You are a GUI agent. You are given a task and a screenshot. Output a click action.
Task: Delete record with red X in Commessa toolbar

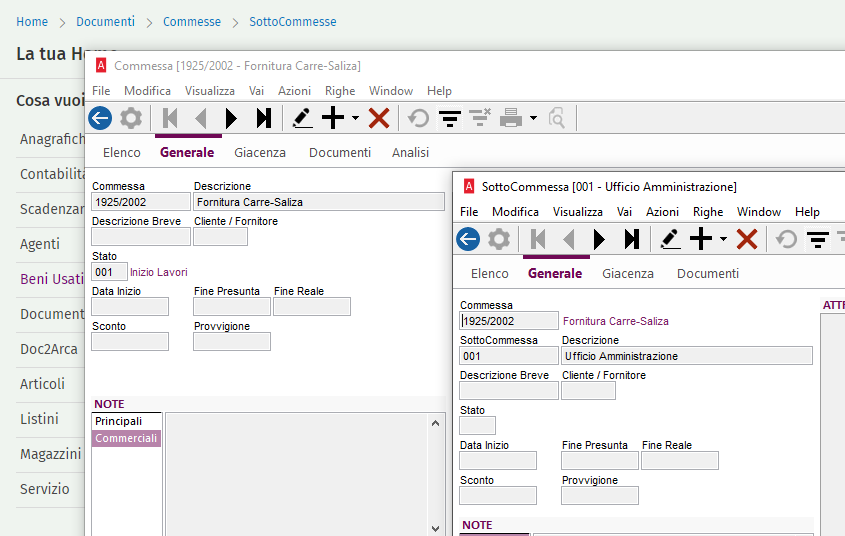(379, 118)
